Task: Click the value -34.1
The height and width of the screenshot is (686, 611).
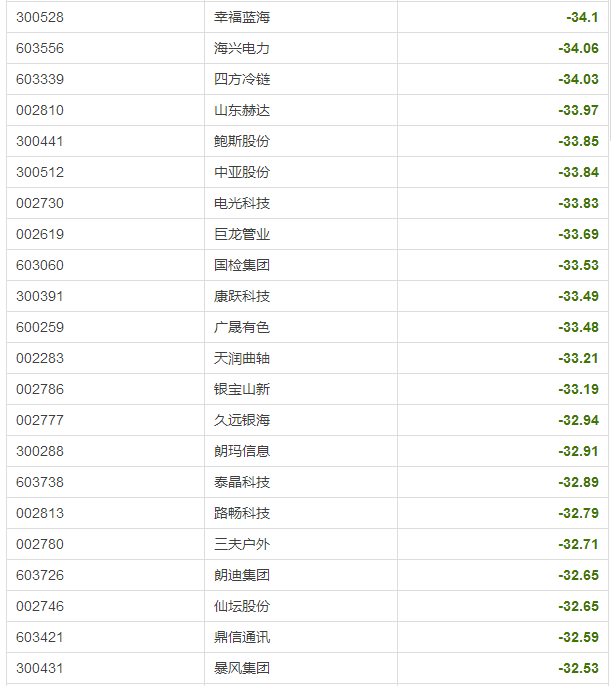Action: coord(582,18)
